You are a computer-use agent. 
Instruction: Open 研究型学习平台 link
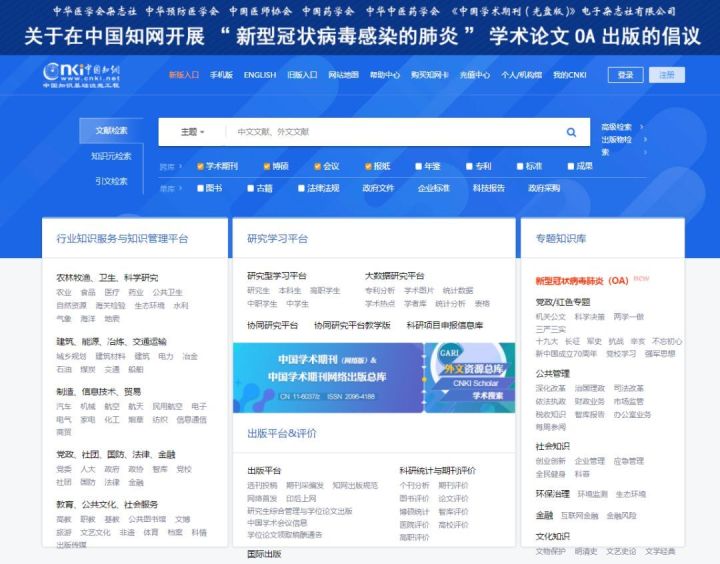(277, 276)
